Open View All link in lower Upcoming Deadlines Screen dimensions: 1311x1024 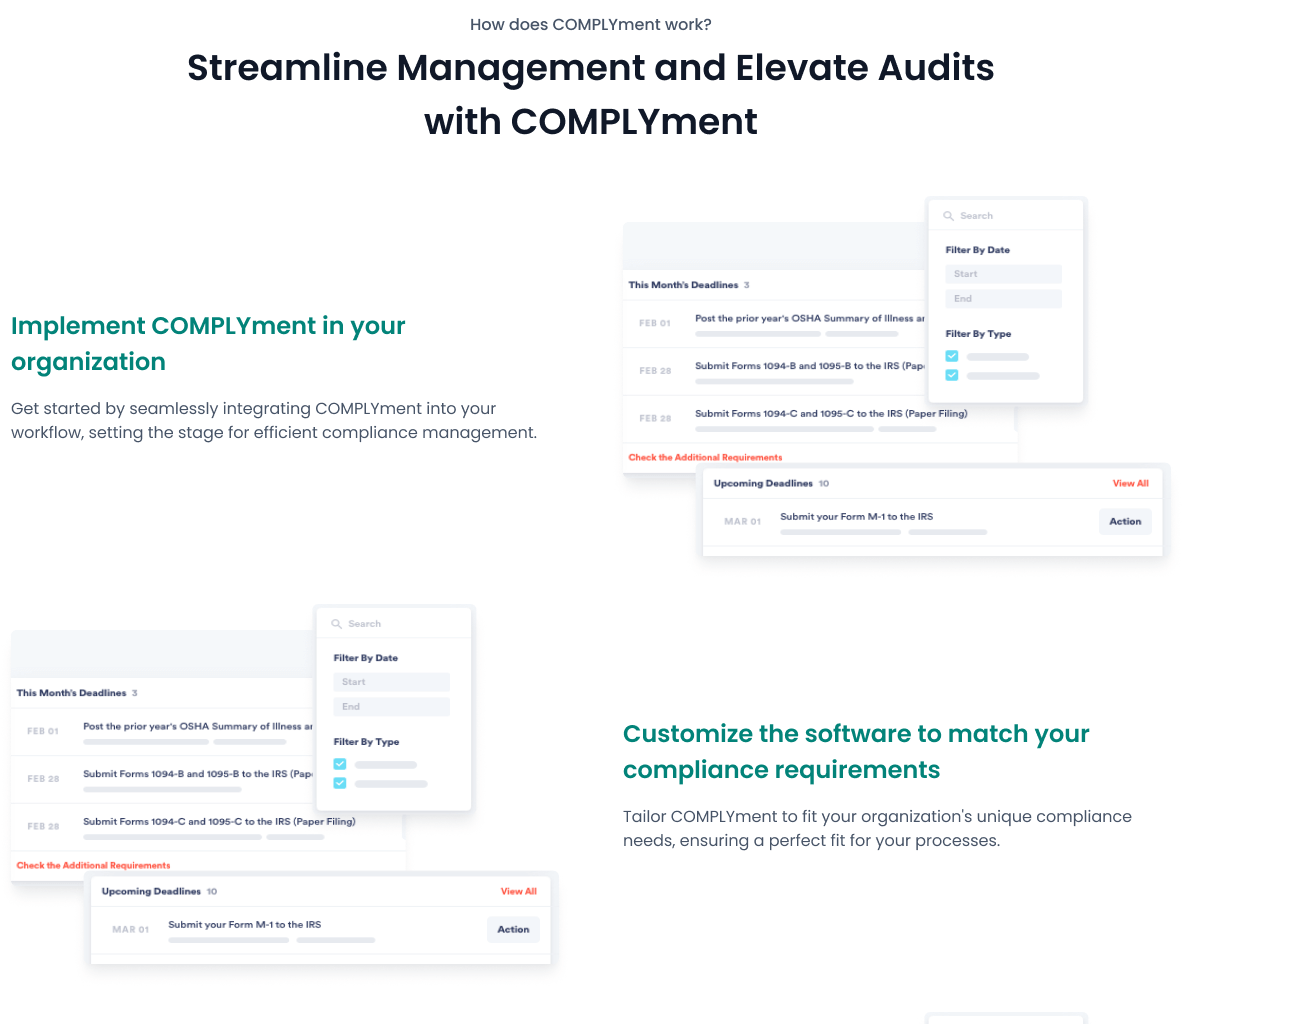(x=518, y=892)
